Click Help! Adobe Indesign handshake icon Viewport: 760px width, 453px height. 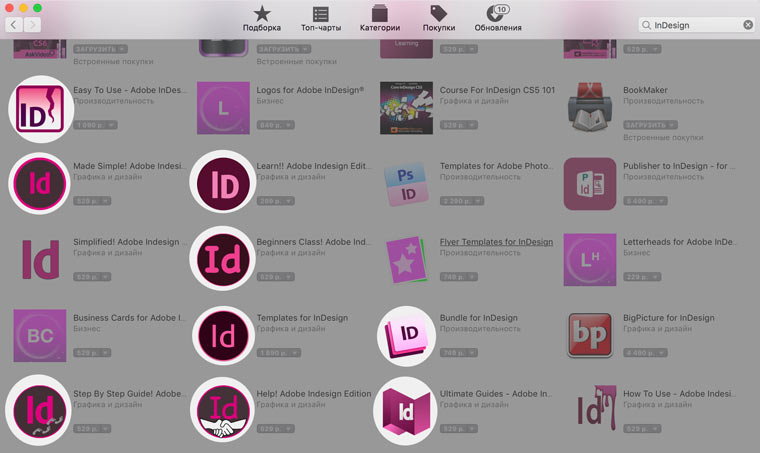(x=223, y=411)
